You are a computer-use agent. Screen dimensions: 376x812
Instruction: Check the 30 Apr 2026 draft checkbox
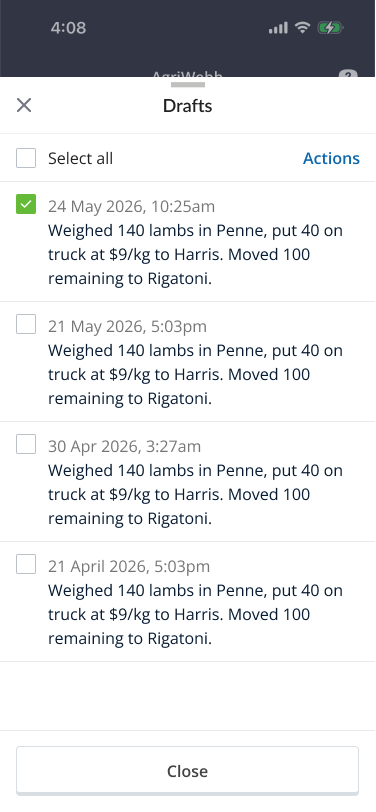tap(26, 444)
